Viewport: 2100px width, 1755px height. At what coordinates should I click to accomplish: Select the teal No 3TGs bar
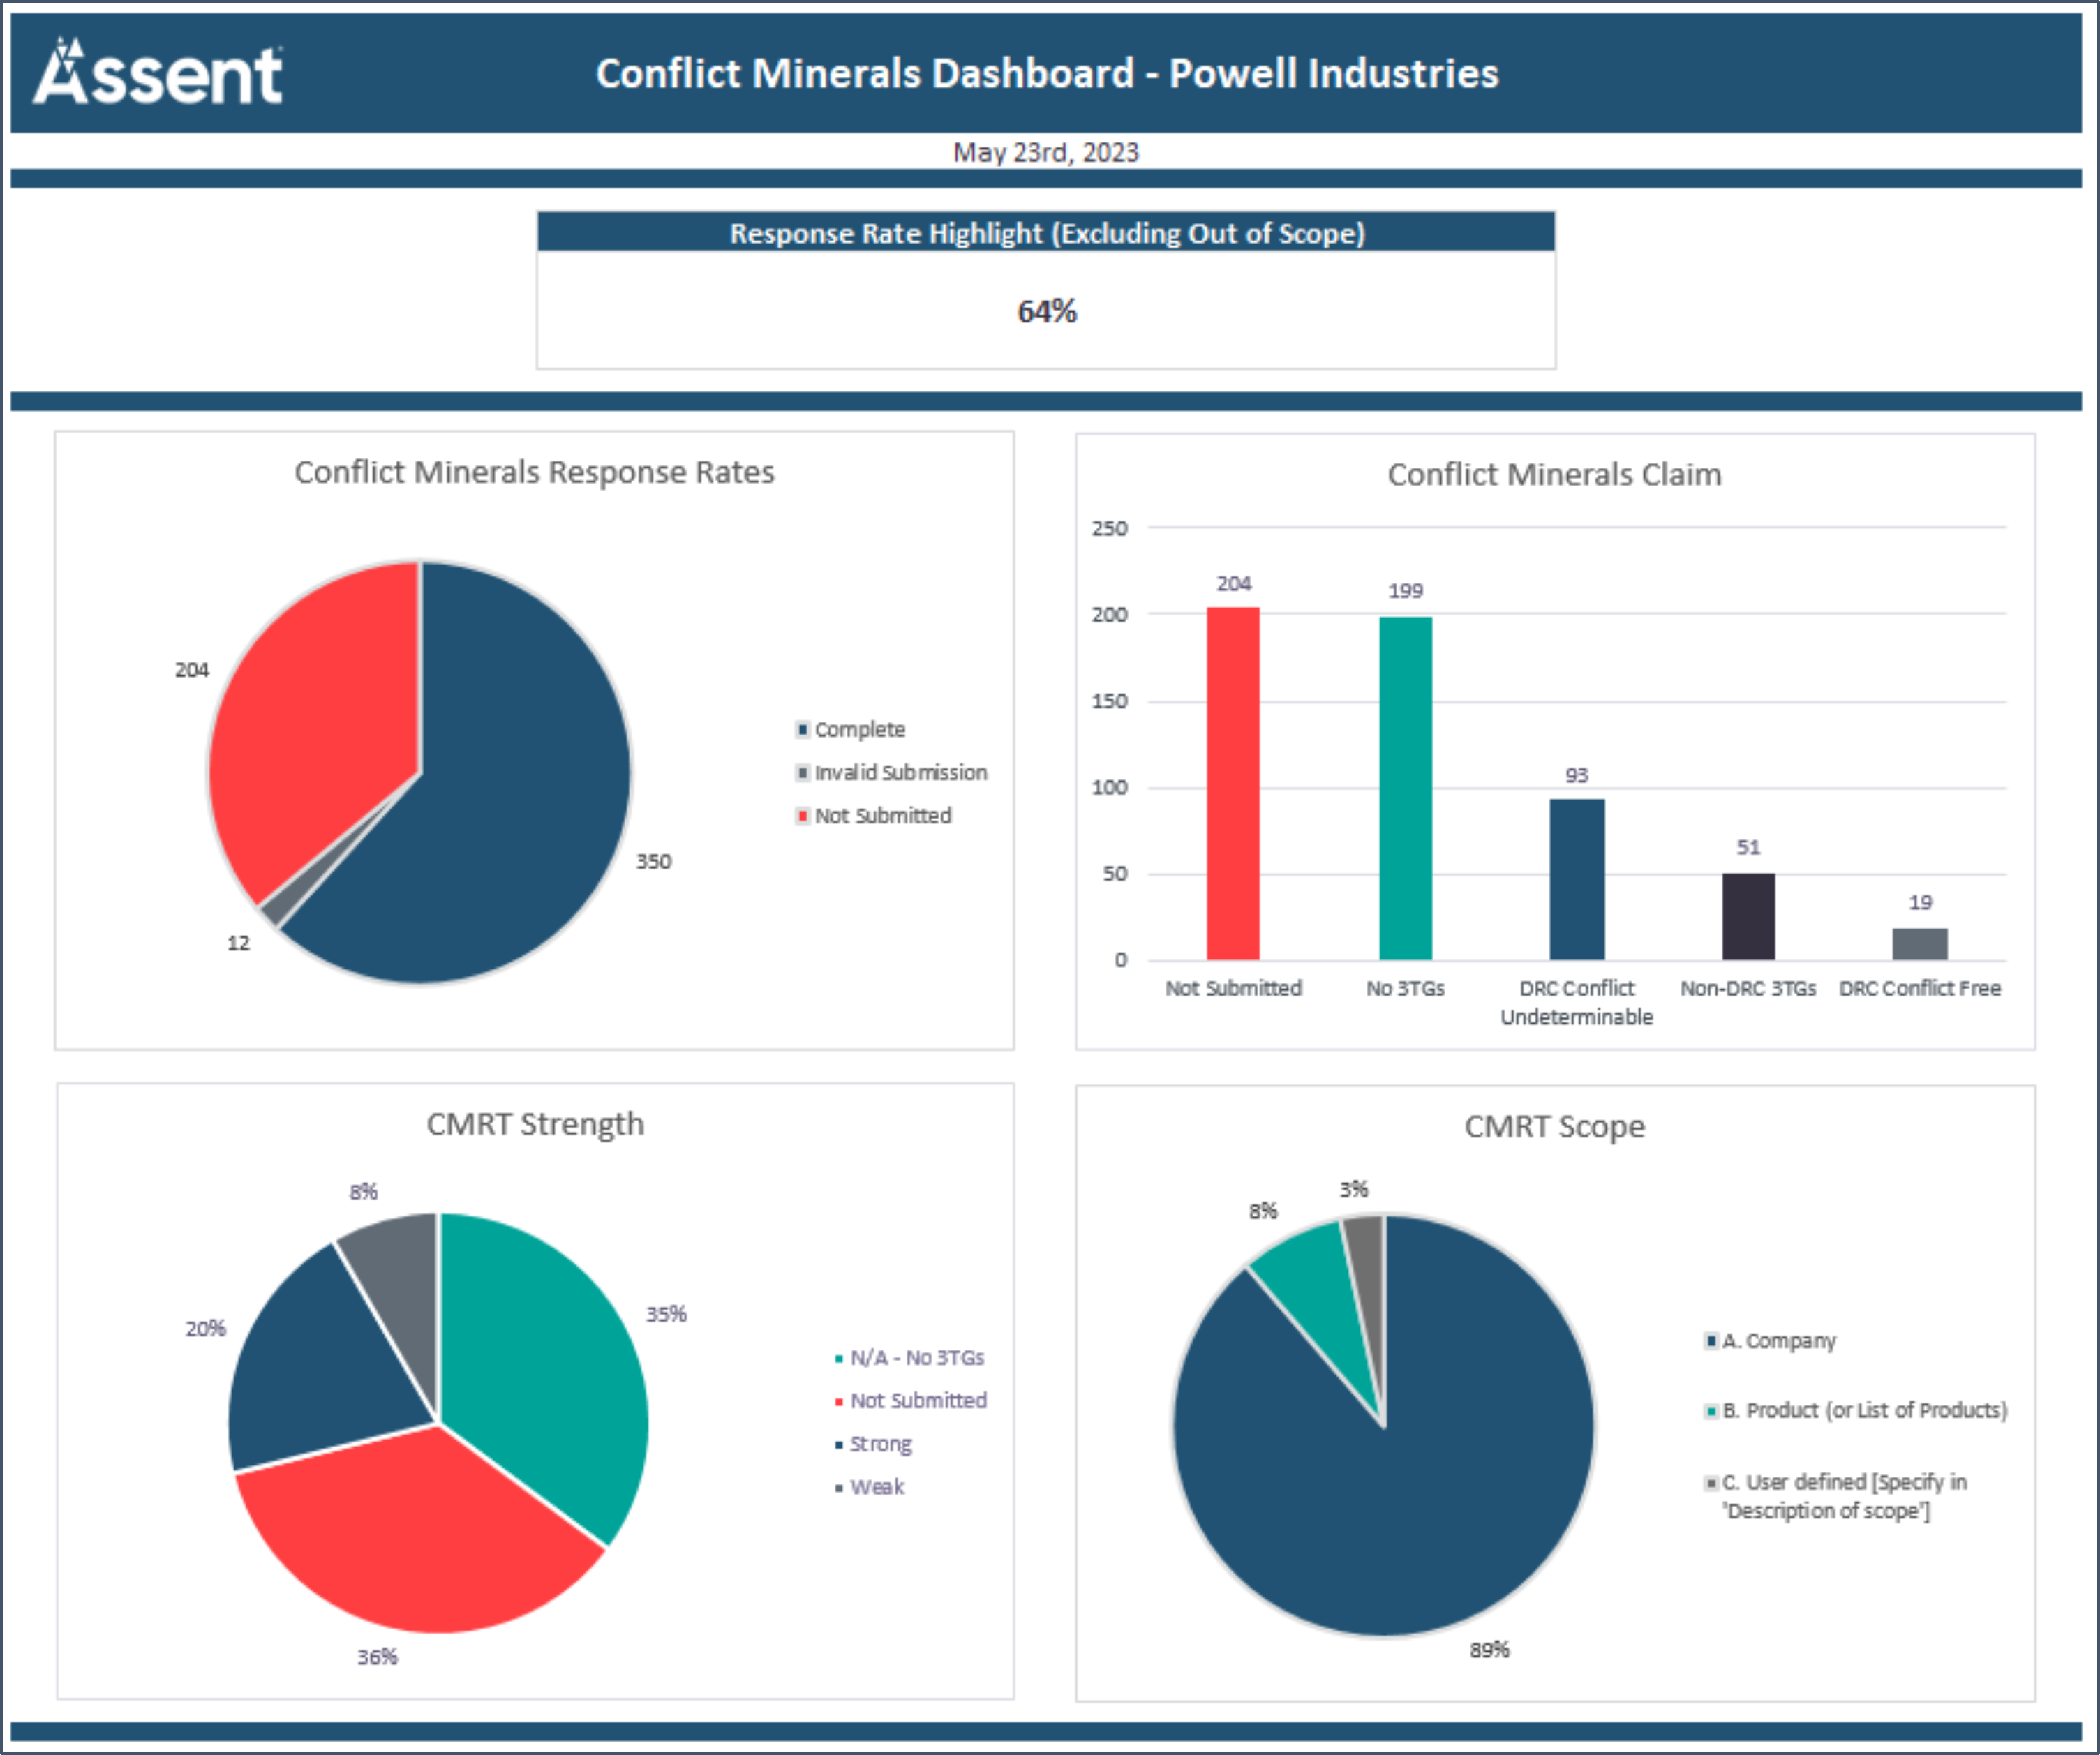coord(1405,788)
